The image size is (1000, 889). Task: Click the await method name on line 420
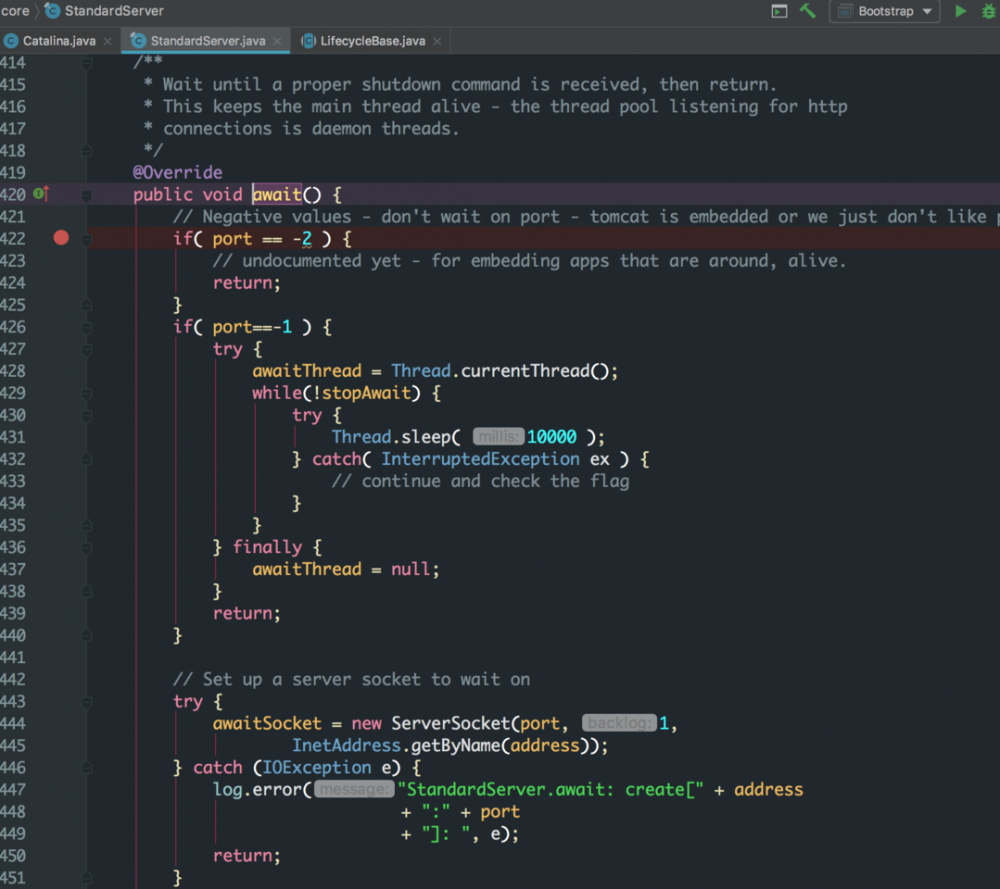(x=277, y=195)
